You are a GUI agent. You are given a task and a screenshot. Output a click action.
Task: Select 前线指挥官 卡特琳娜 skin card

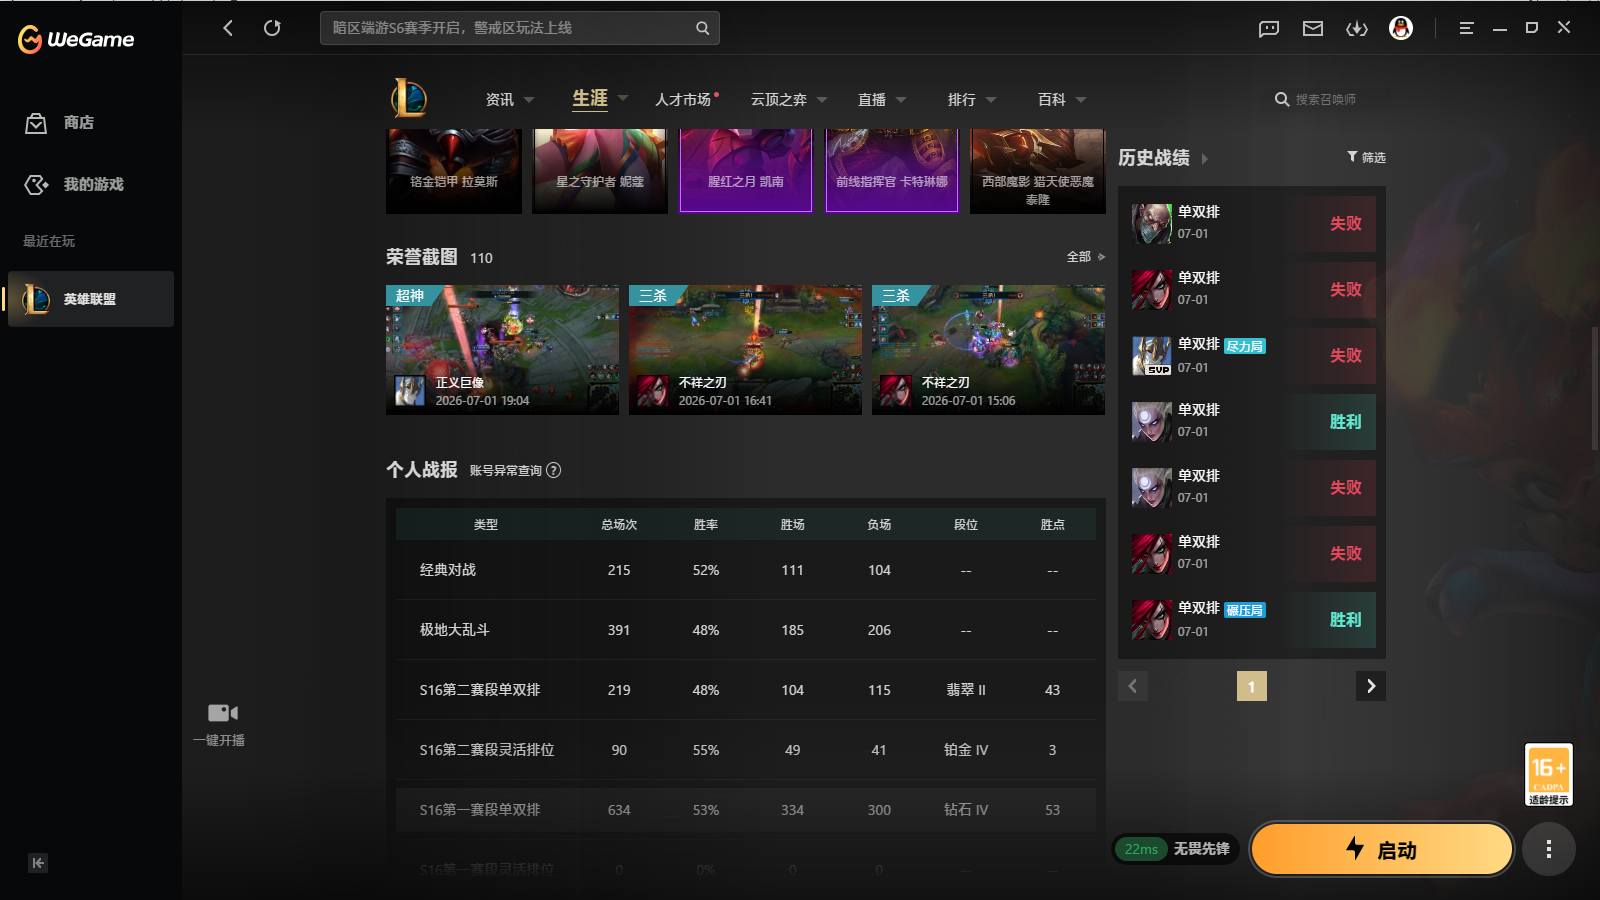[x=892, y=171]
